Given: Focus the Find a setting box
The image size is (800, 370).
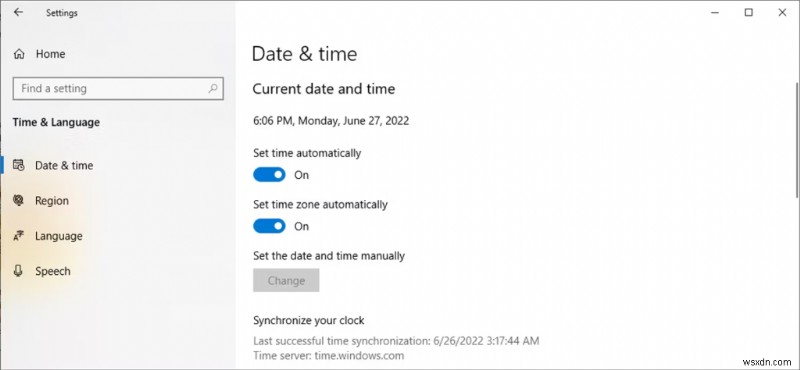Looking at the screenshot, I should tap(118, 88).
